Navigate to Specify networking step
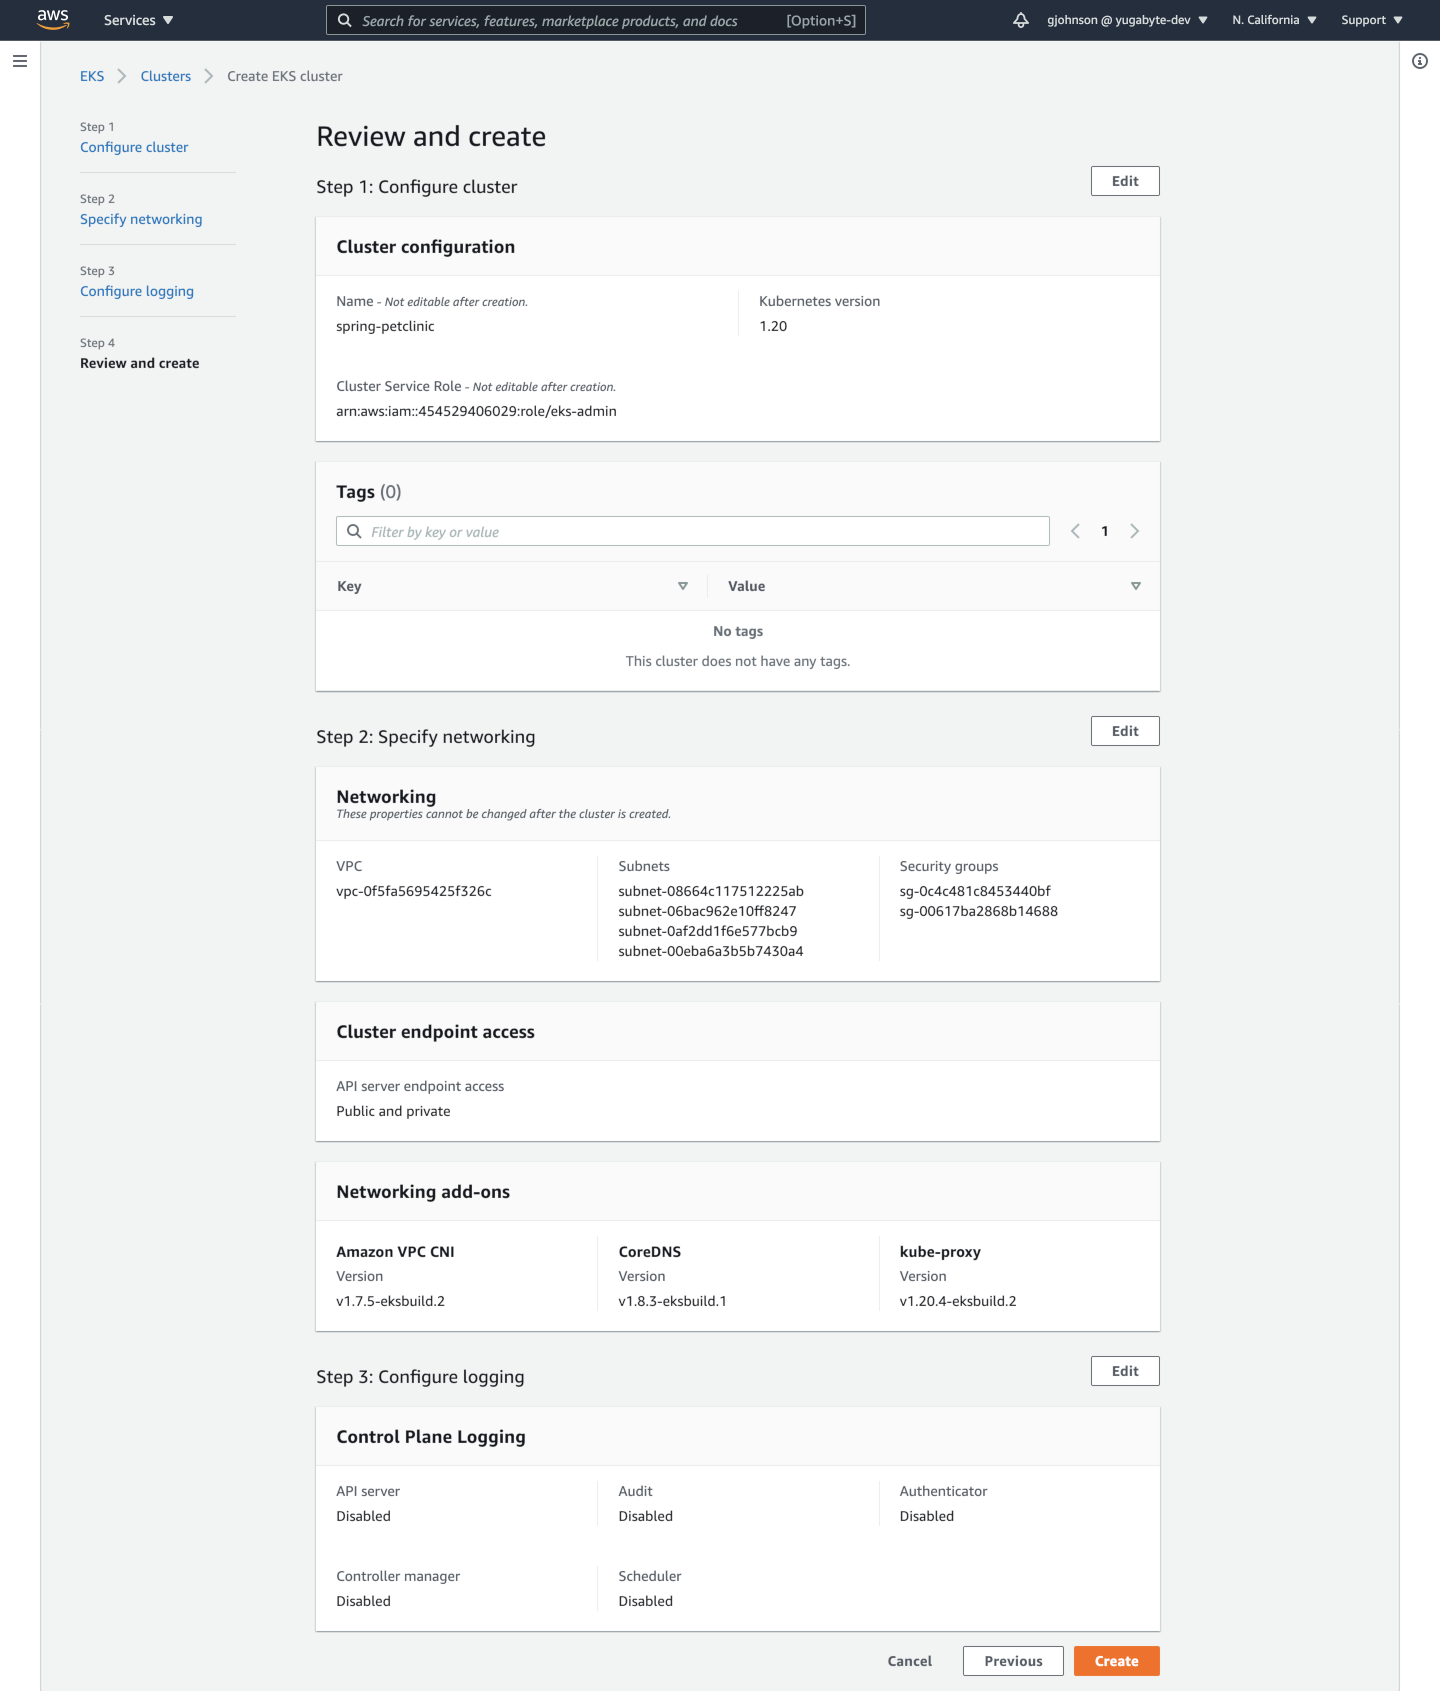The height and width of the screenshot is (1691, 1440). [141, 219]
